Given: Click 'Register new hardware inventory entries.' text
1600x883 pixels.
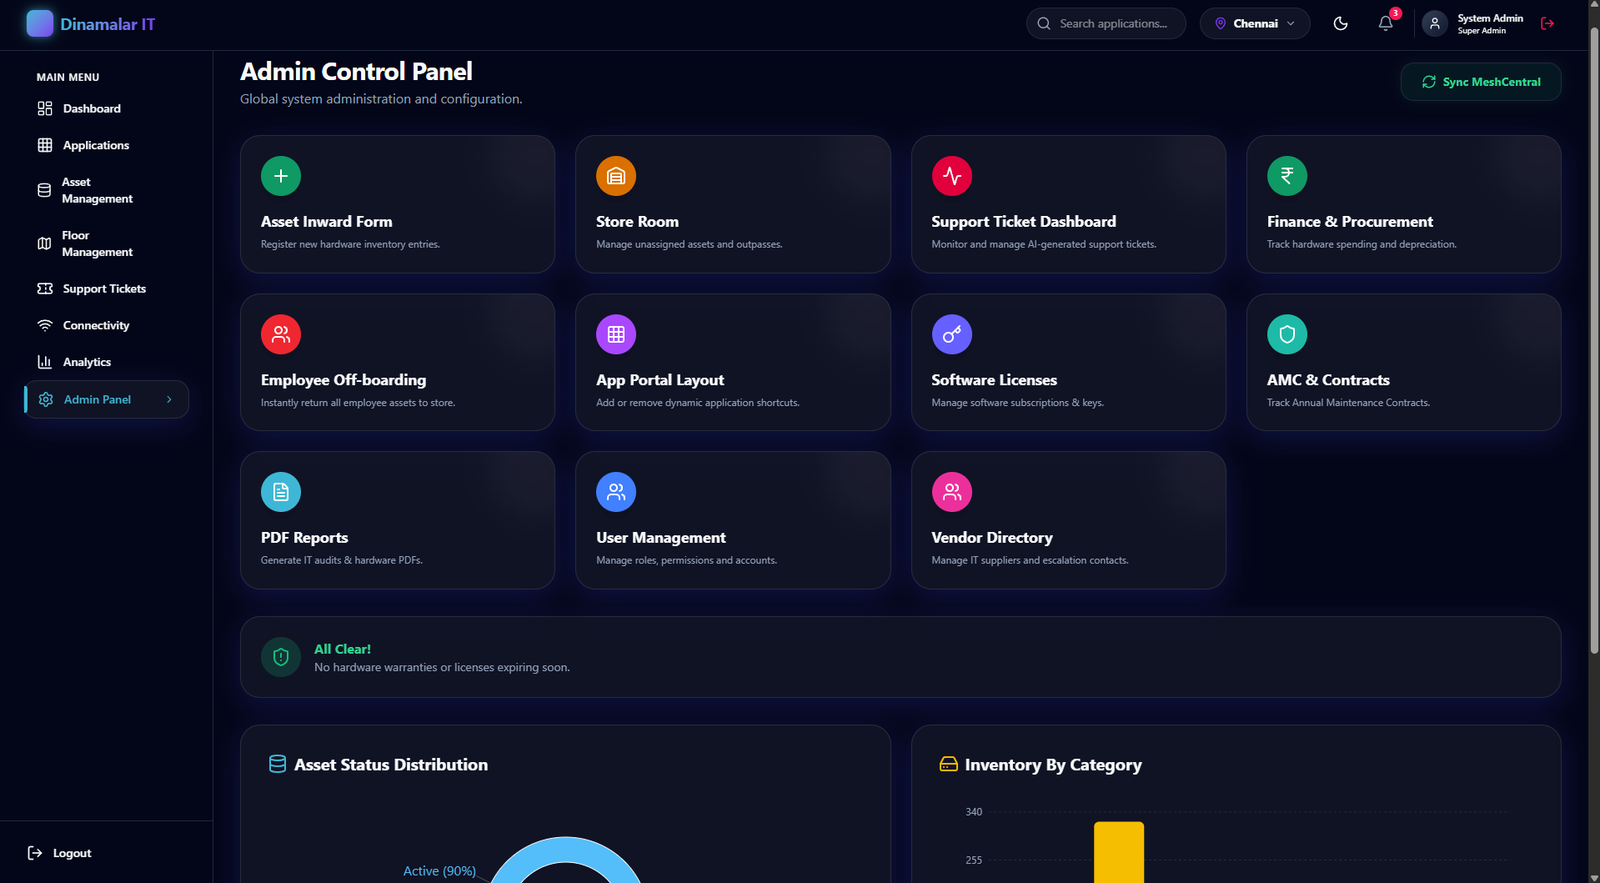Looking at the screenshot, I should pyautogui.click(x=350, y=244).
